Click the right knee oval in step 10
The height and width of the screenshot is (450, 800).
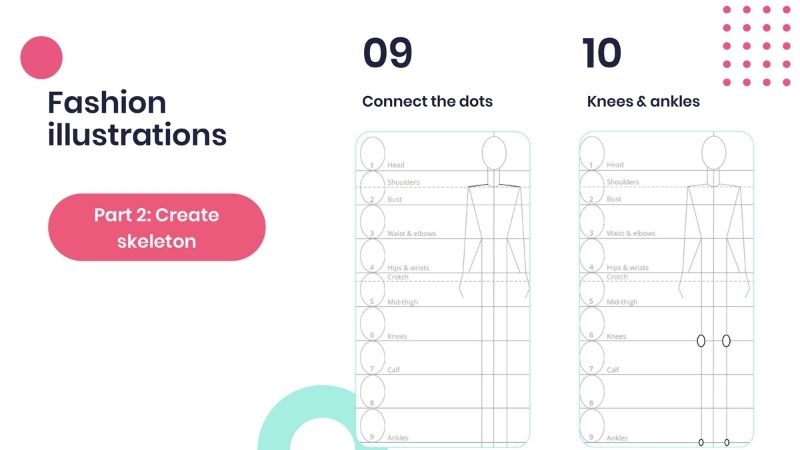[x=726, y=340]
